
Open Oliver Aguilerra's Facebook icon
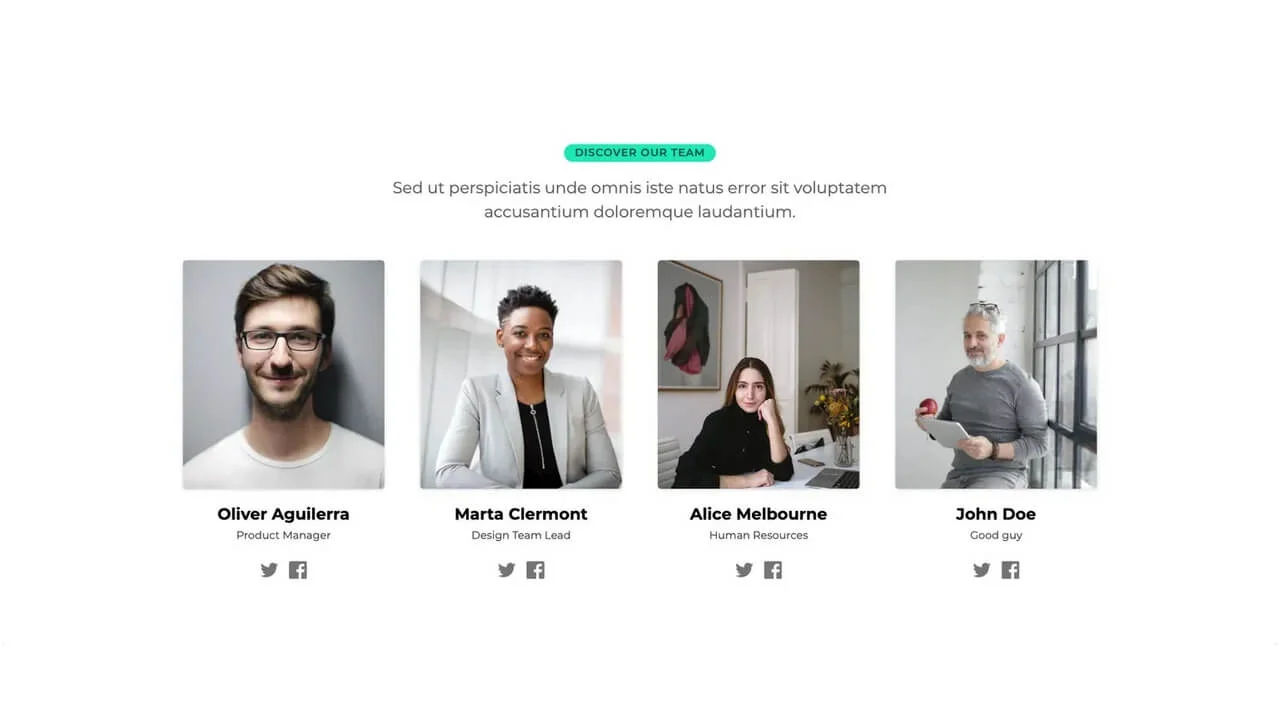tap(298, 570)
